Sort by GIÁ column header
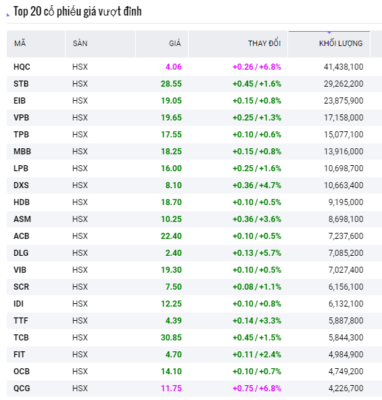Screen dimensions: 382x400 click(x=175, y=43)
